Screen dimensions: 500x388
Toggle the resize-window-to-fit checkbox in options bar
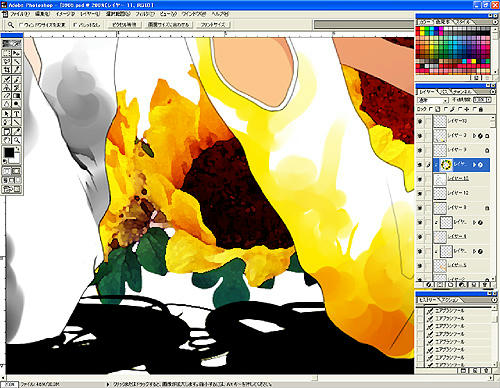click(x=21, y=25)
